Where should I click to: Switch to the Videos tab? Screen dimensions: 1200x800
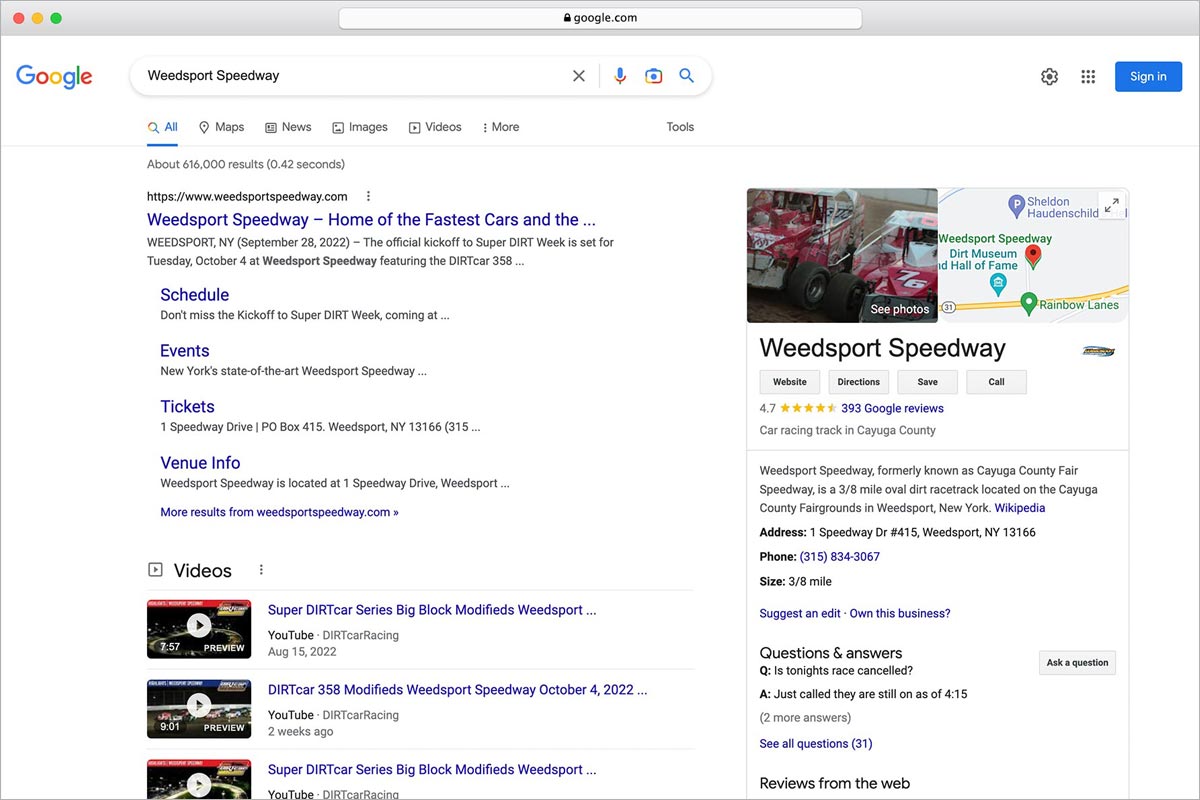click(435, 127)
